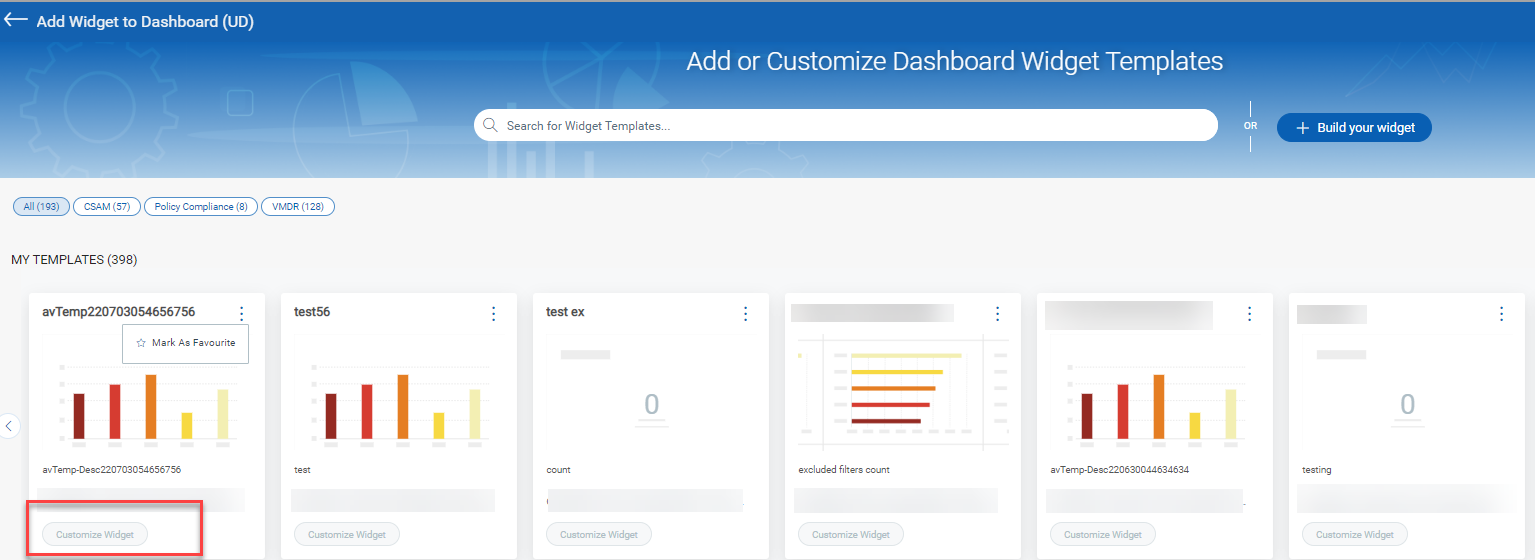The height and width of the screenshot is (560, 1535).
Task: Select the Policy Compliance (8) filter
Action: click(201, 207)
